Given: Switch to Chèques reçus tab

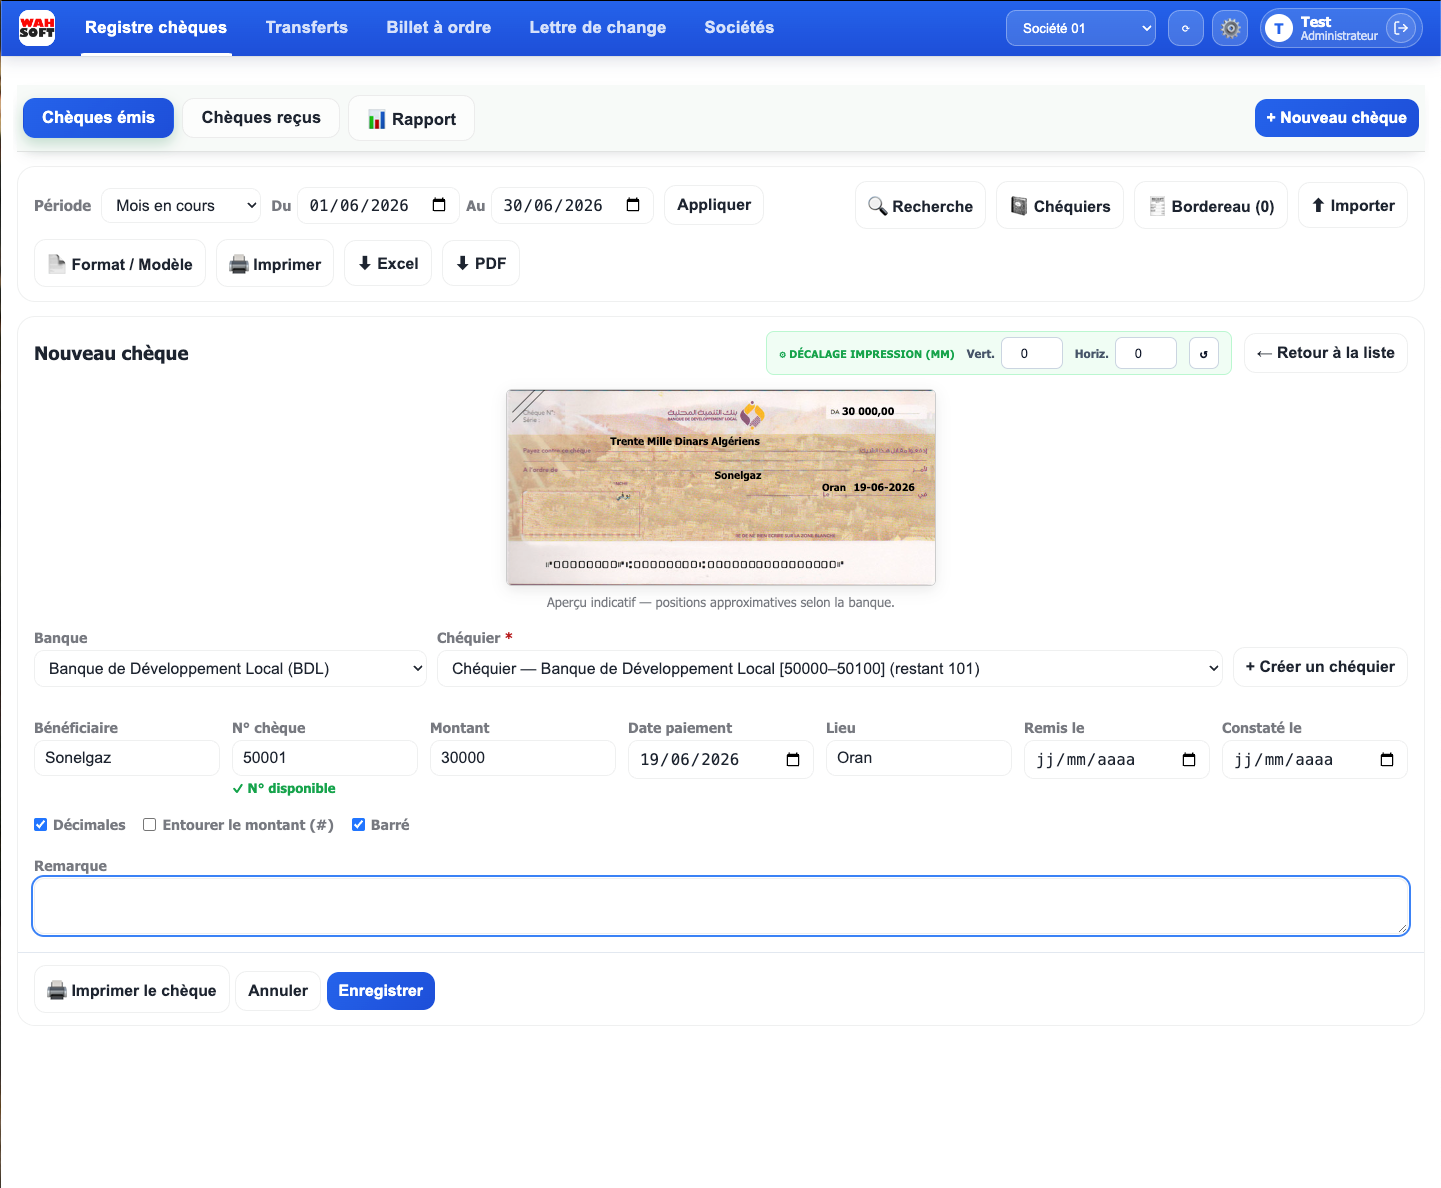Looking at the screenshot, I should point(261,118).
